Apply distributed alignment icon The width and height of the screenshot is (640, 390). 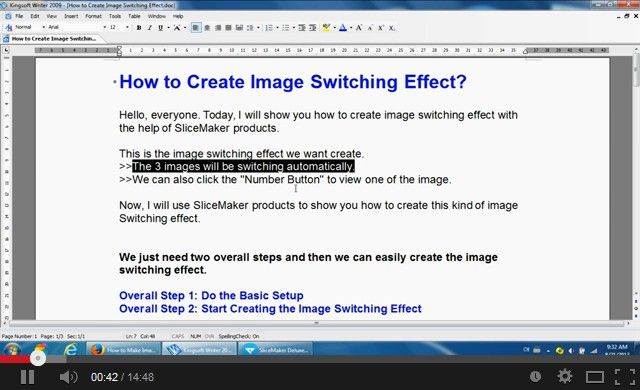[239, 28]
